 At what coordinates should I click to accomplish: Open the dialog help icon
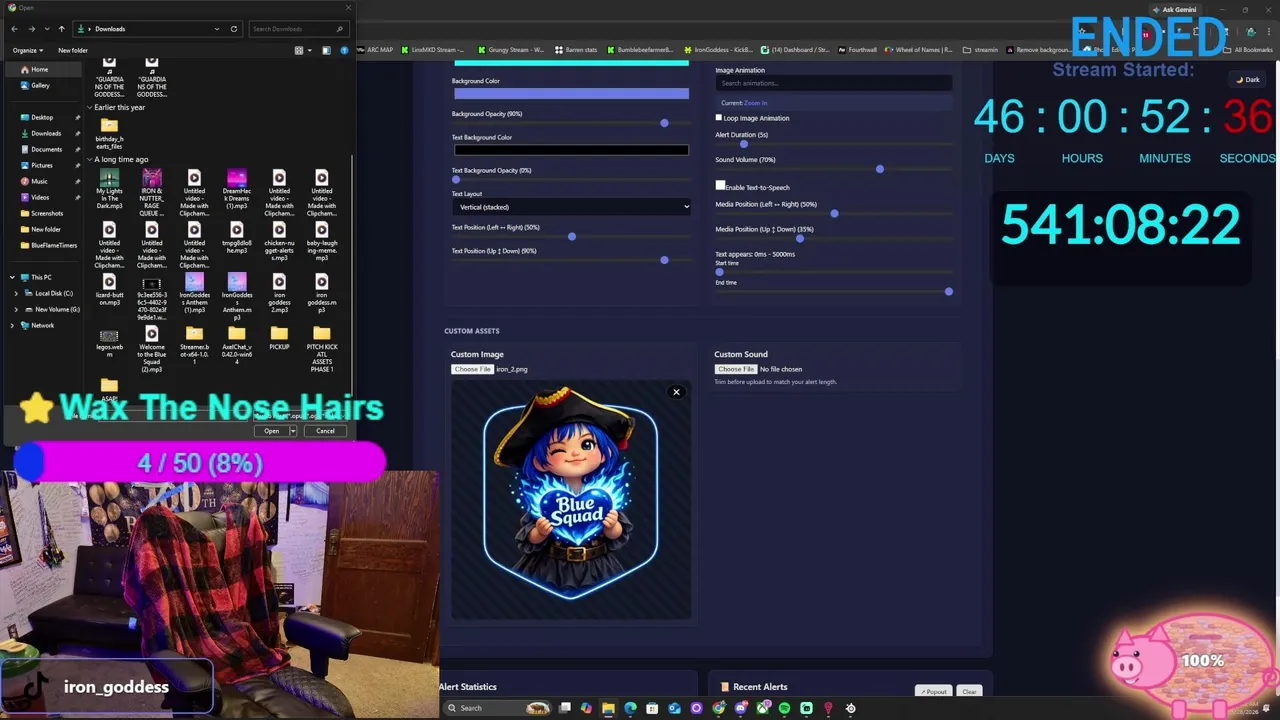tap(345, 50)
